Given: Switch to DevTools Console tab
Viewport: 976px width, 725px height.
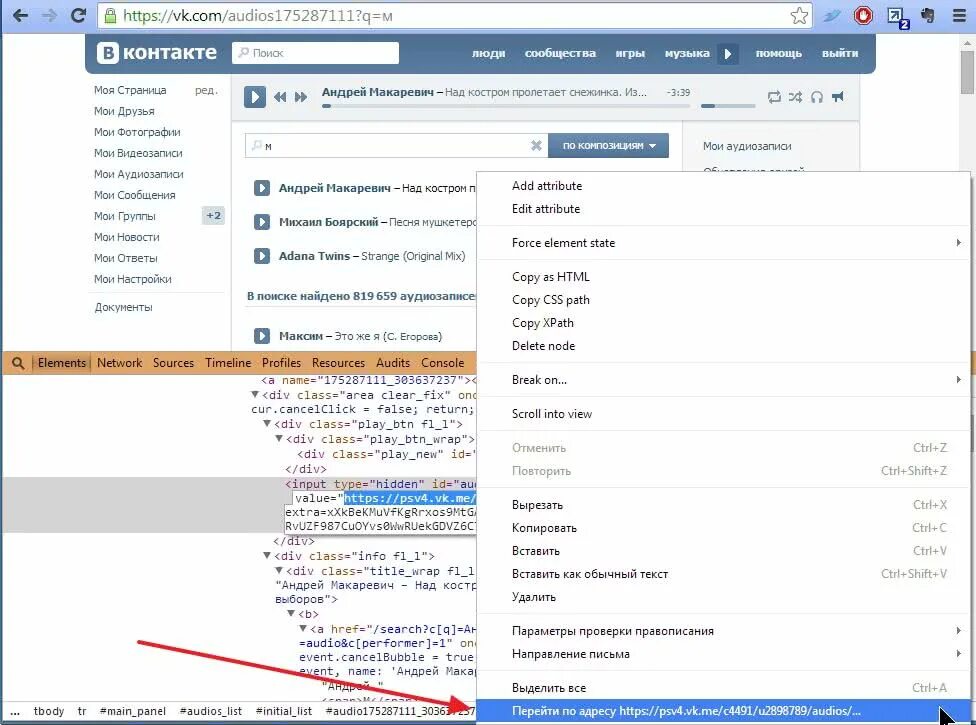Looking at the screenshot, I should (443, 363).
